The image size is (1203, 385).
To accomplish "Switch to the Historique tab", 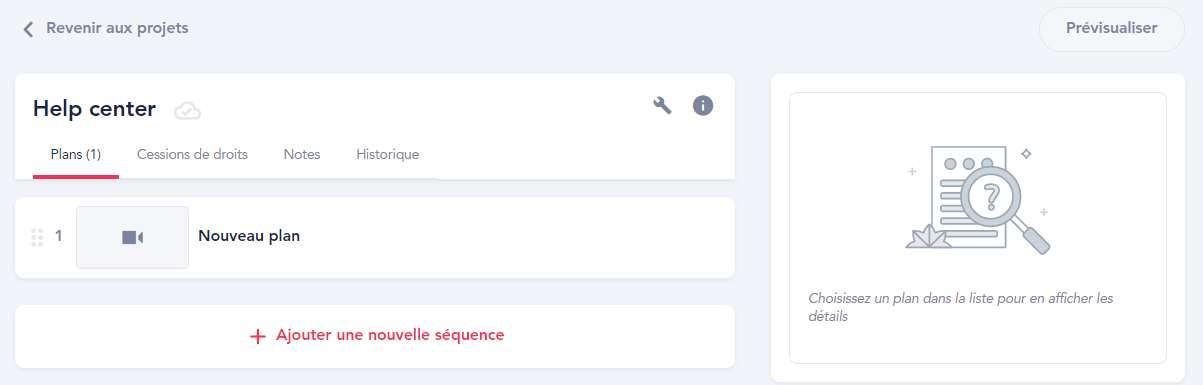I will tap(388, 155).
